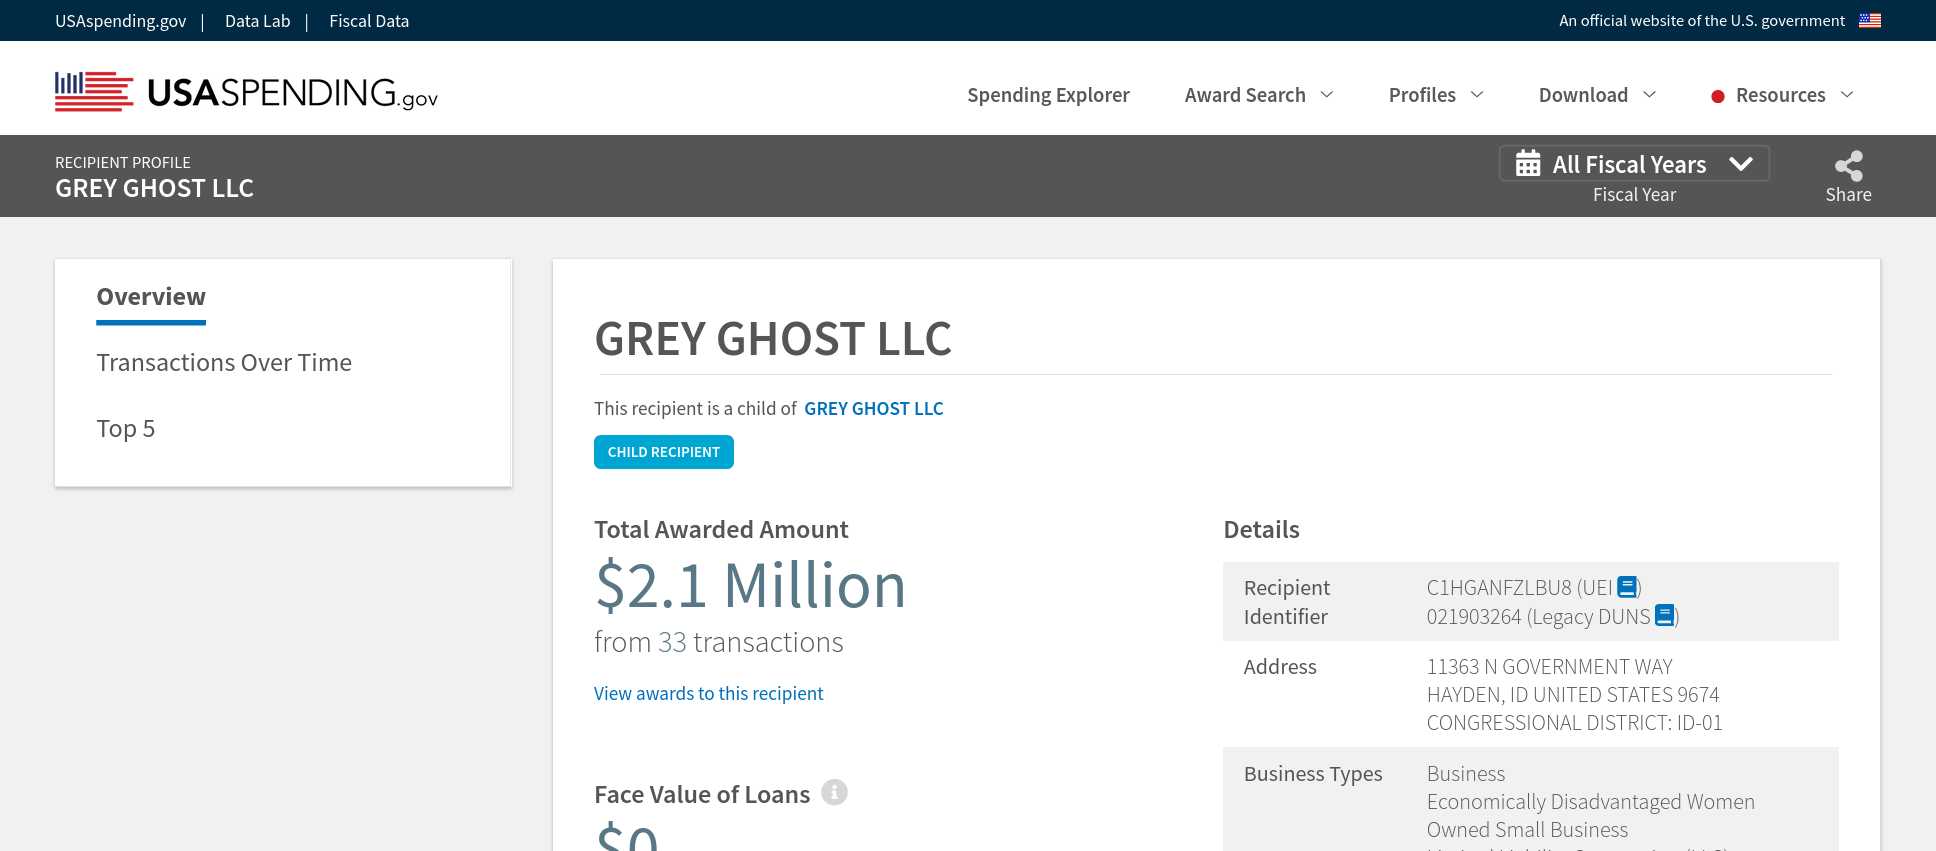Click the $2.1 Million total amount

(x=750, y=585)
